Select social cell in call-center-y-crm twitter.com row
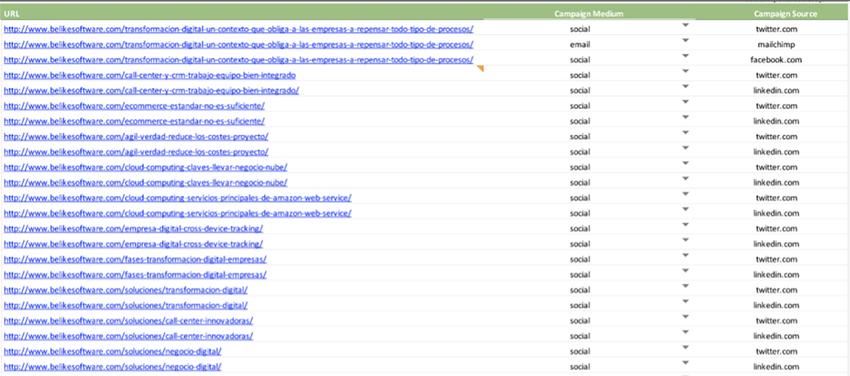The width and height of the screenshot is (850, 376). [580, 75]
